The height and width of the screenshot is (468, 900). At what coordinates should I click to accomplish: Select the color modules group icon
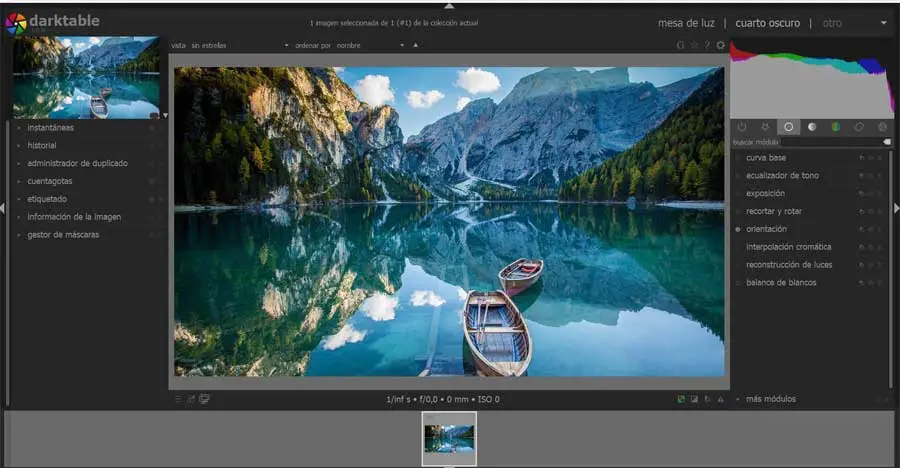coord(836,126)
